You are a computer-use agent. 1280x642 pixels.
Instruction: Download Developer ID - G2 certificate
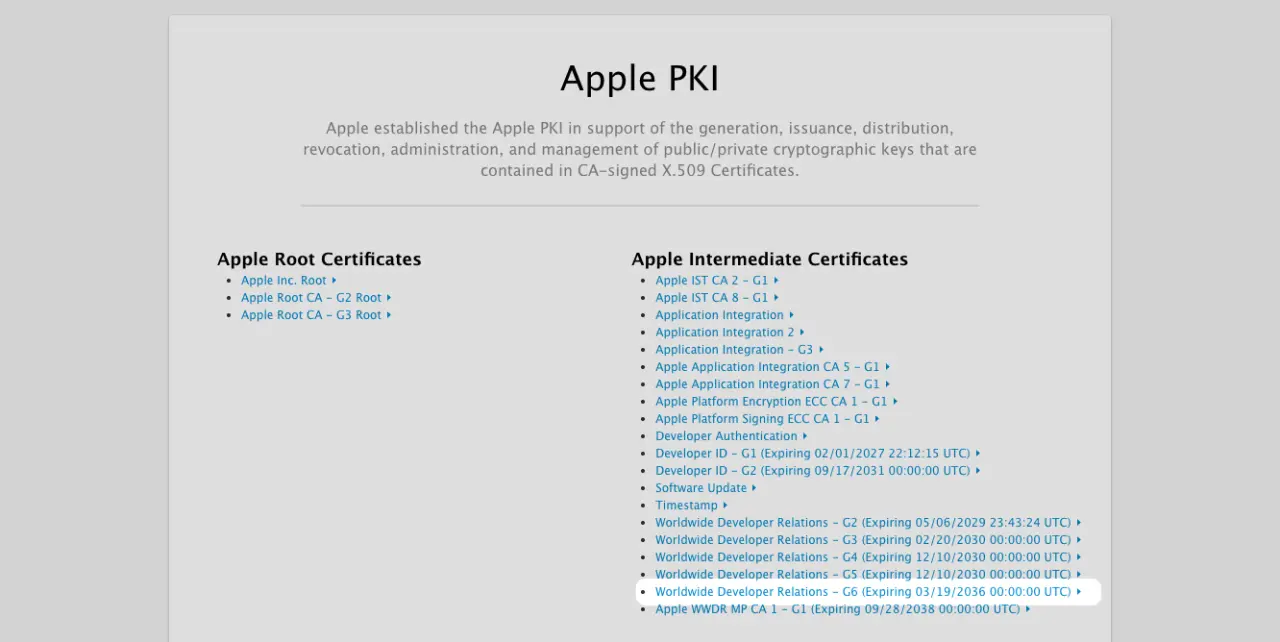point(818,471)
